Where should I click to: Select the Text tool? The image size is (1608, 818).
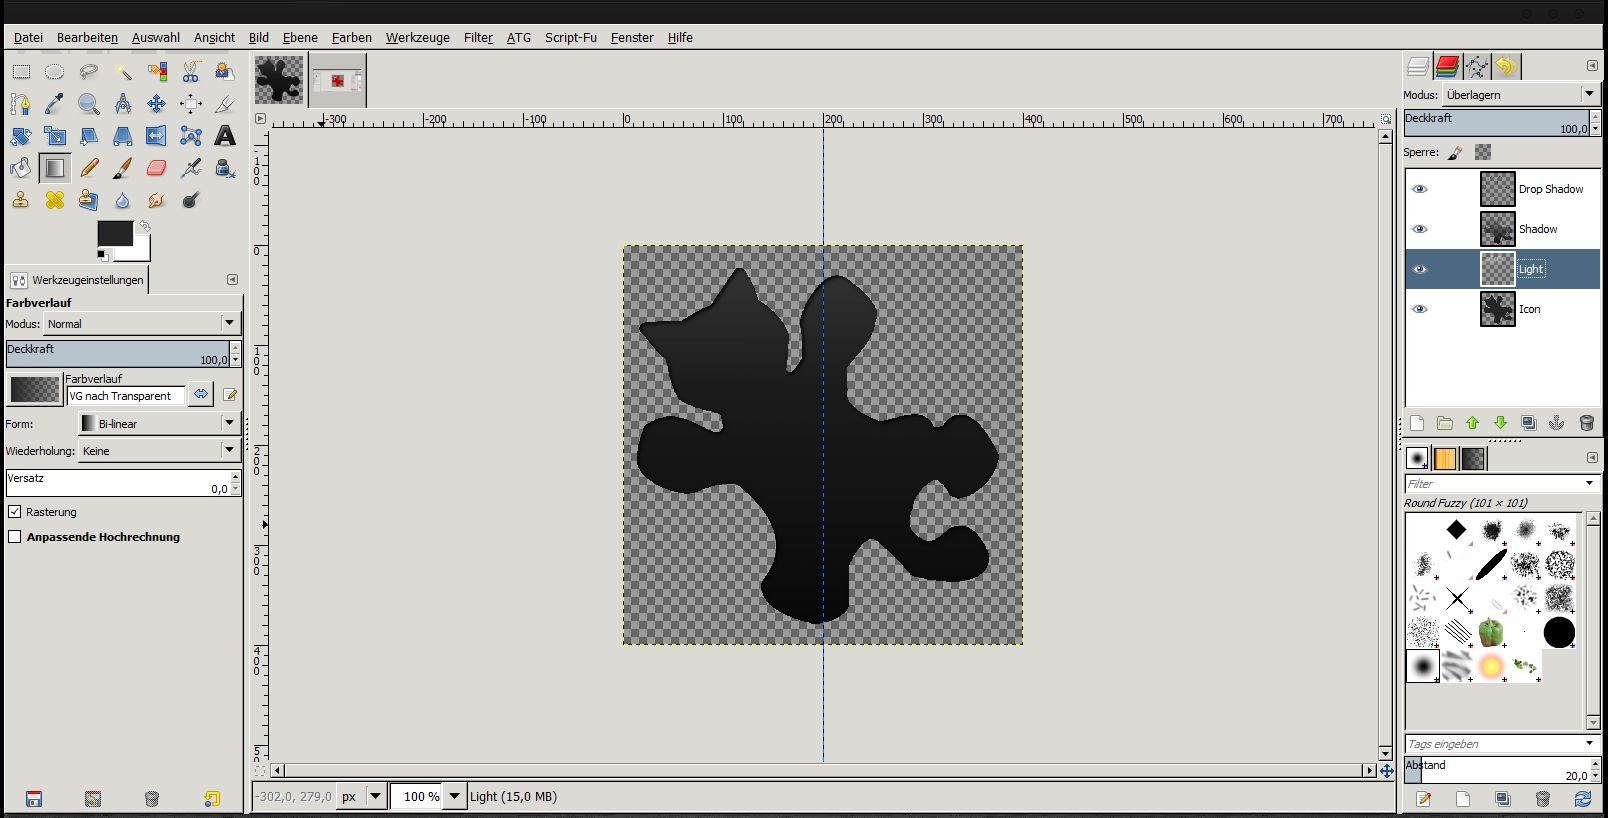click(225, 136)
